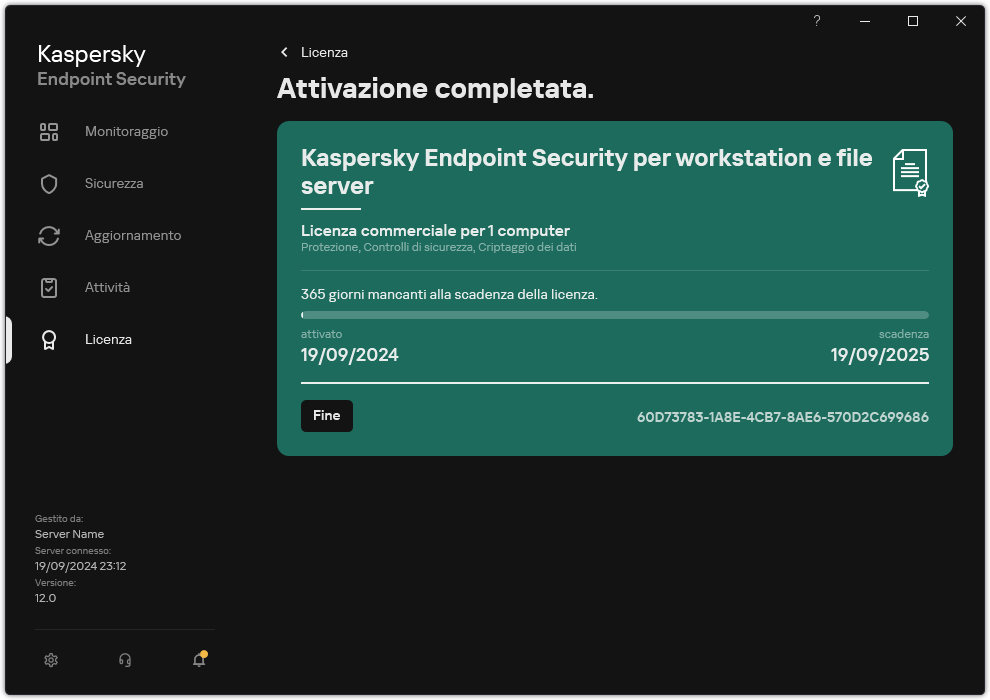Viewport: 990px width, 700px height.
Task: Open settings via the gear icon
Action: coord(51,660)
